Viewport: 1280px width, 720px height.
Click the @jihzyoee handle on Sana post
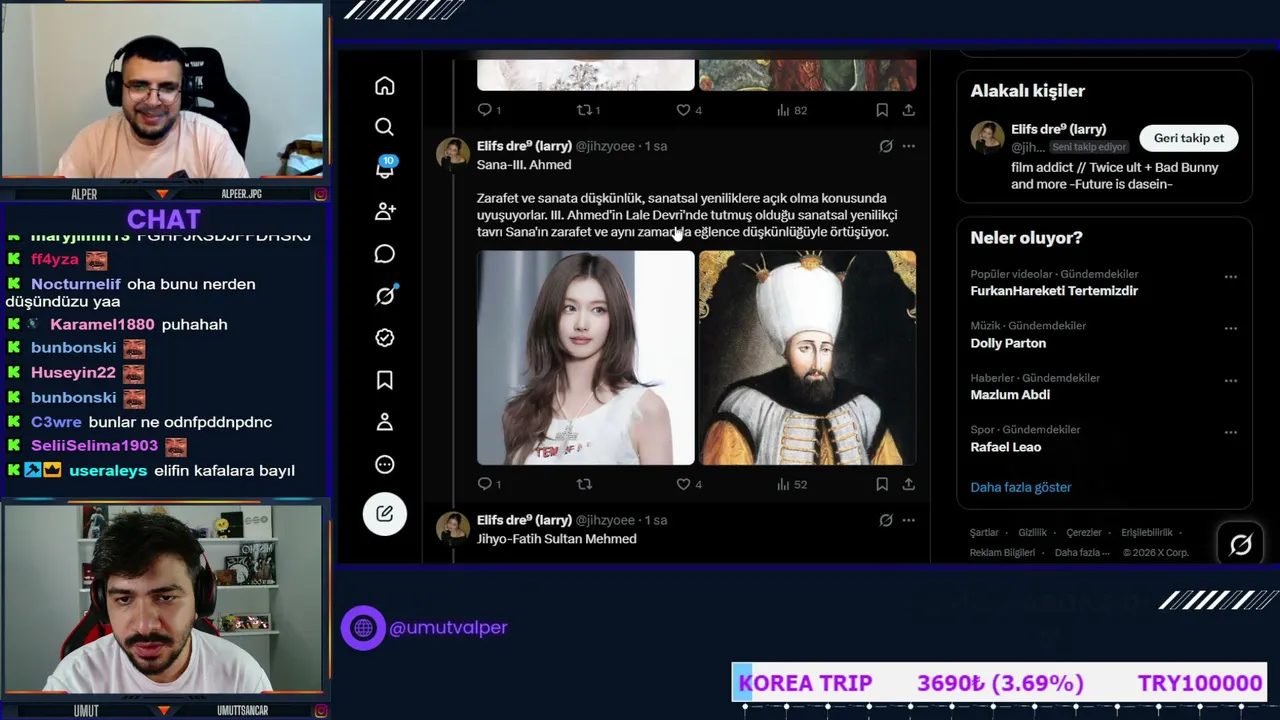pyautogui.click(x=605, y=146)
